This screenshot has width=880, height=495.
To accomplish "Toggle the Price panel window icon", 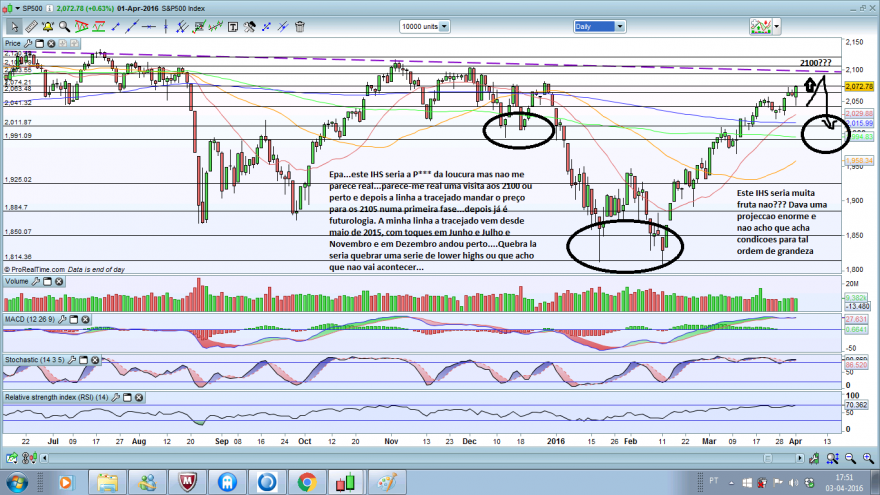I will pos(40,43).
